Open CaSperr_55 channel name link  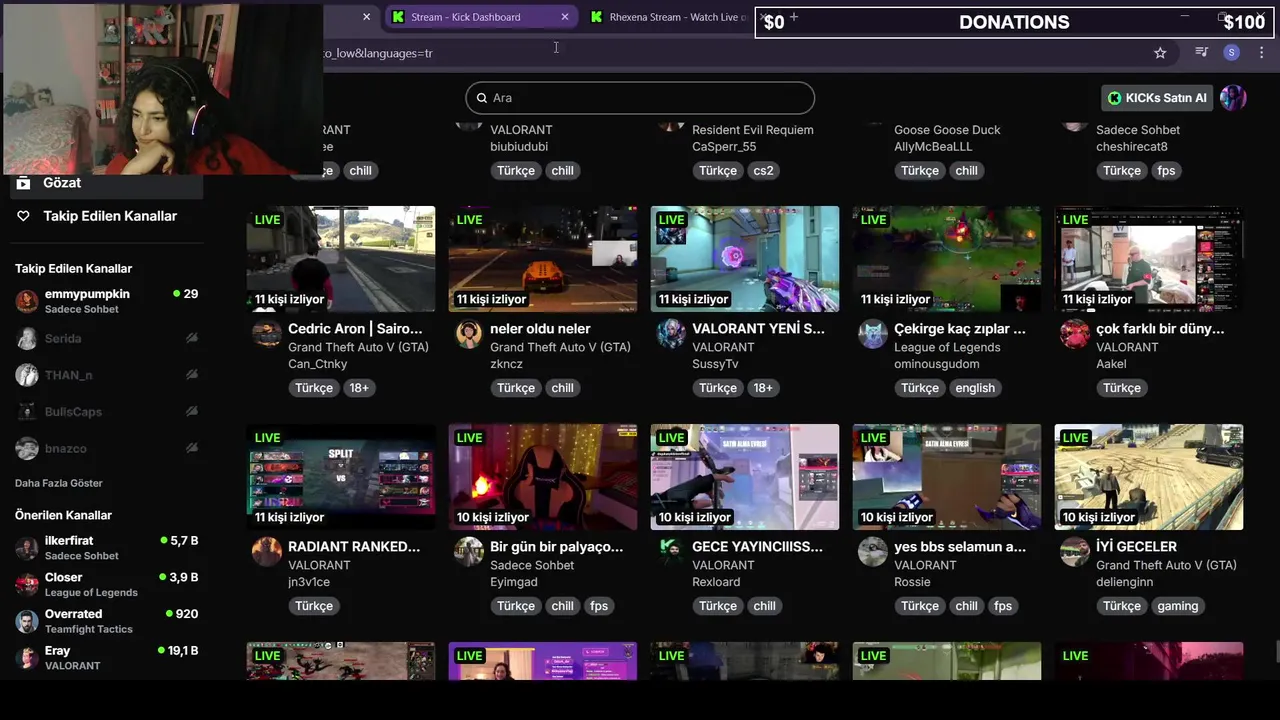tap(724, 147)
